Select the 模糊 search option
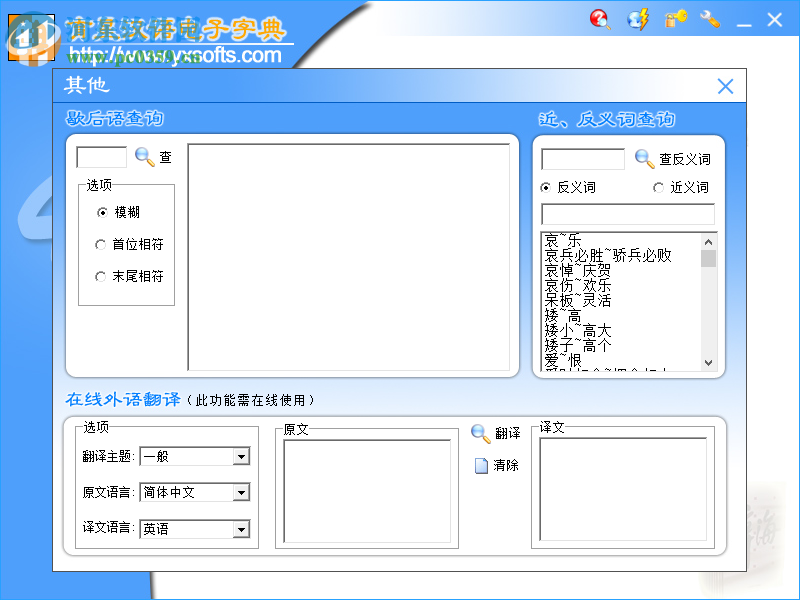This screenshot has width=800, height=600. coord(101,211)
